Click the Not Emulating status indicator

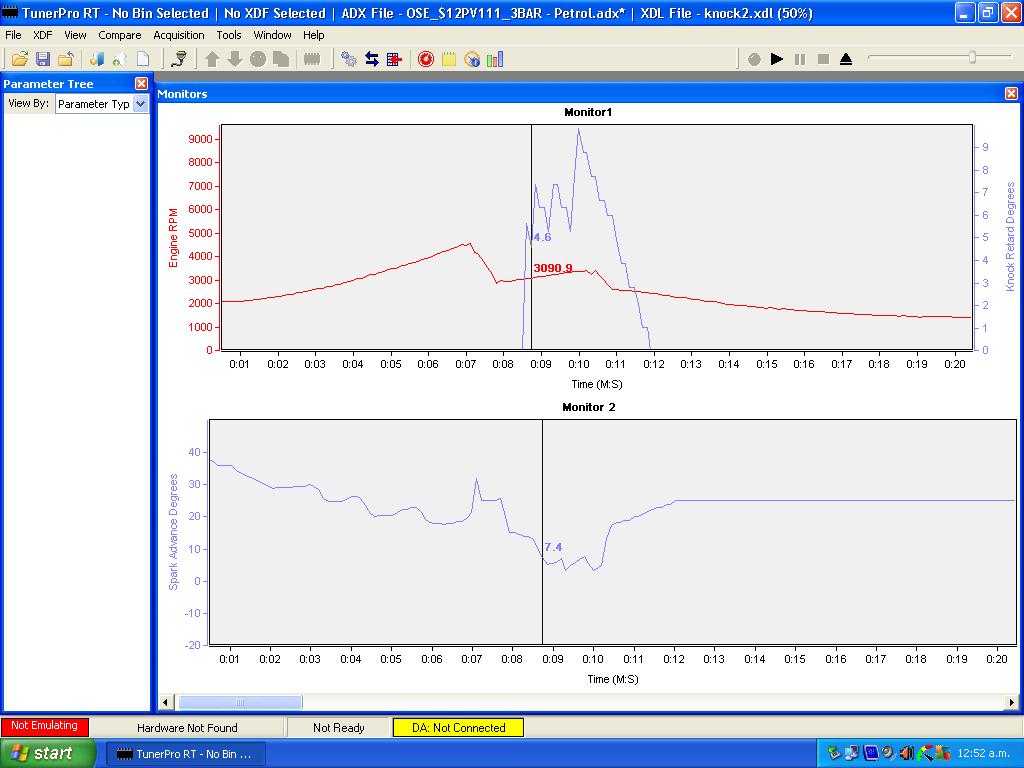point(44,726)
